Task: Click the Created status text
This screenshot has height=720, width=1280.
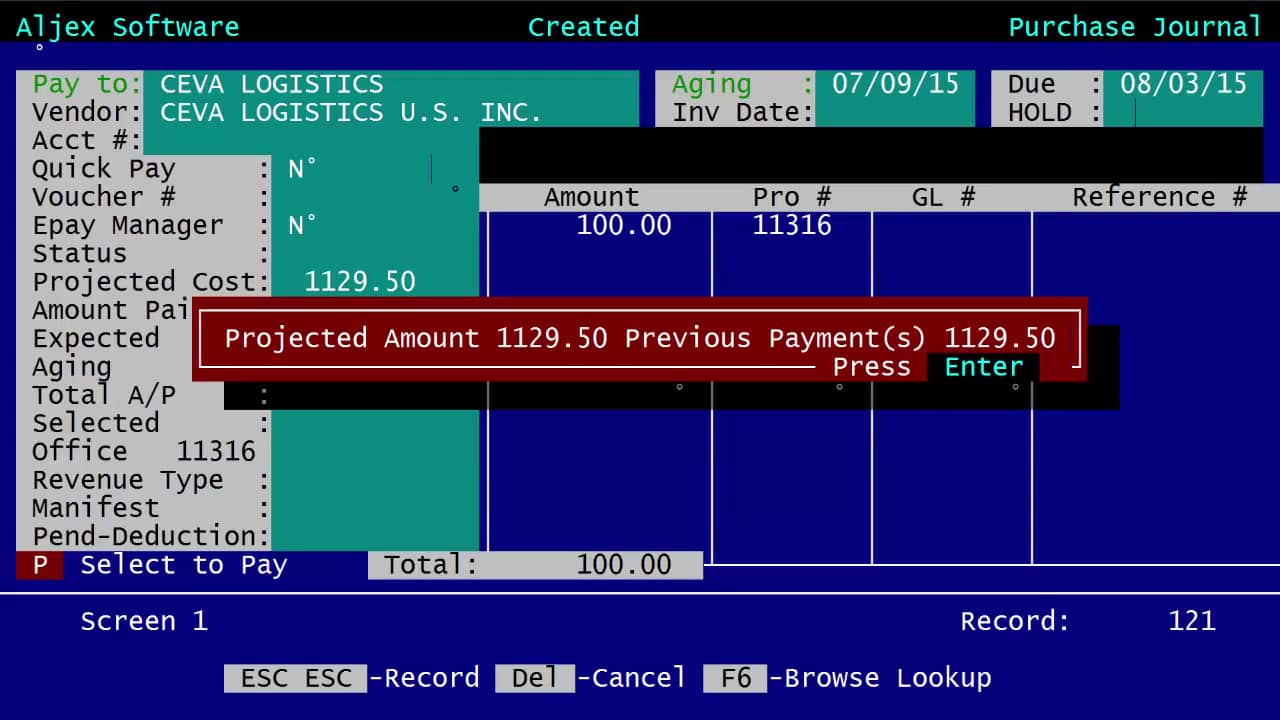Action: [583, 27]
